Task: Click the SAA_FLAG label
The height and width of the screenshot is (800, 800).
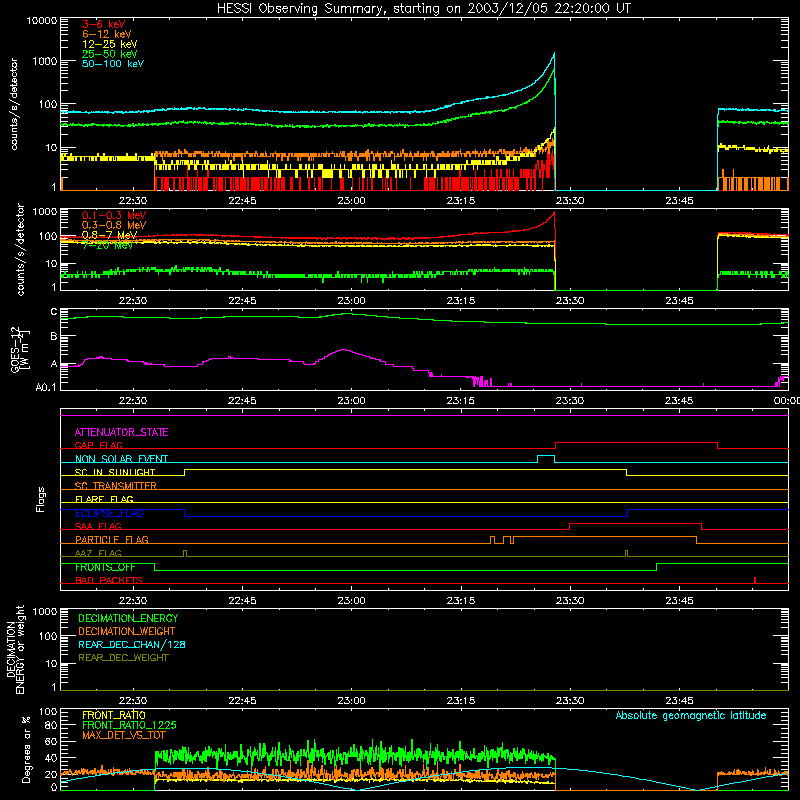Action: click(x=98, y=526)
